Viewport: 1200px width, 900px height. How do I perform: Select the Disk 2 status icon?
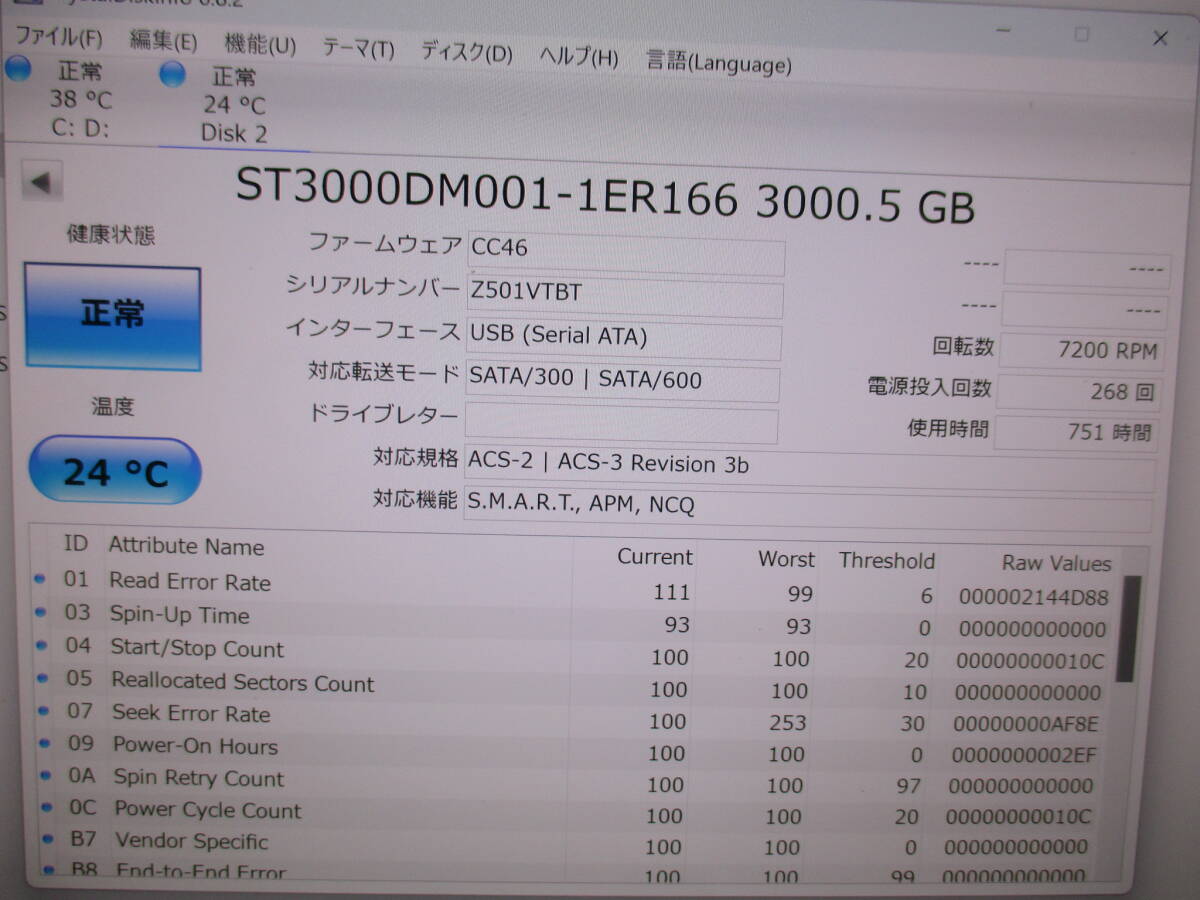tap(172, 73)
